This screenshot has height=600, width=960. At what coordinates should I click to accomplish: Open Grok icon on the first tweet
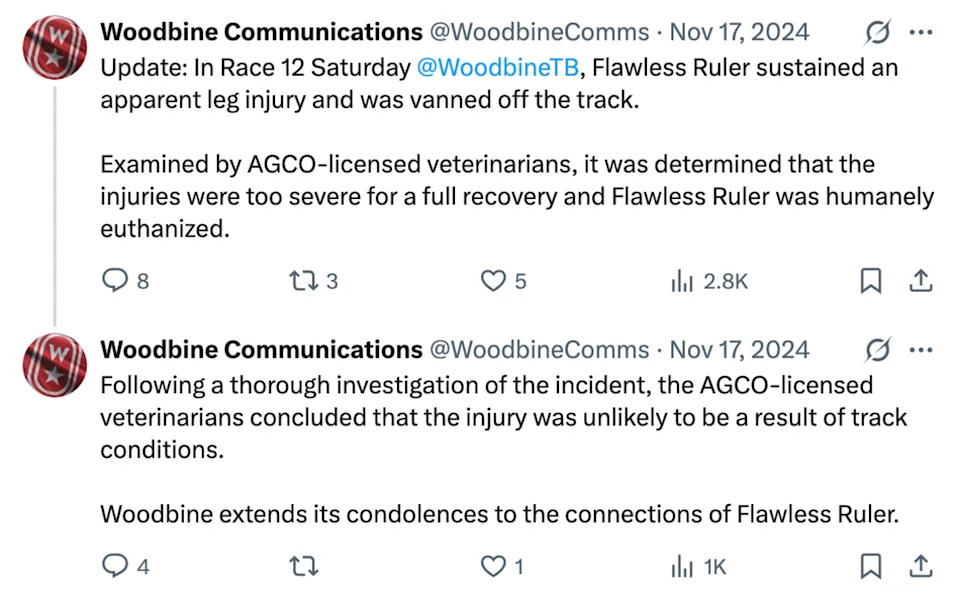tap(877, 32)
